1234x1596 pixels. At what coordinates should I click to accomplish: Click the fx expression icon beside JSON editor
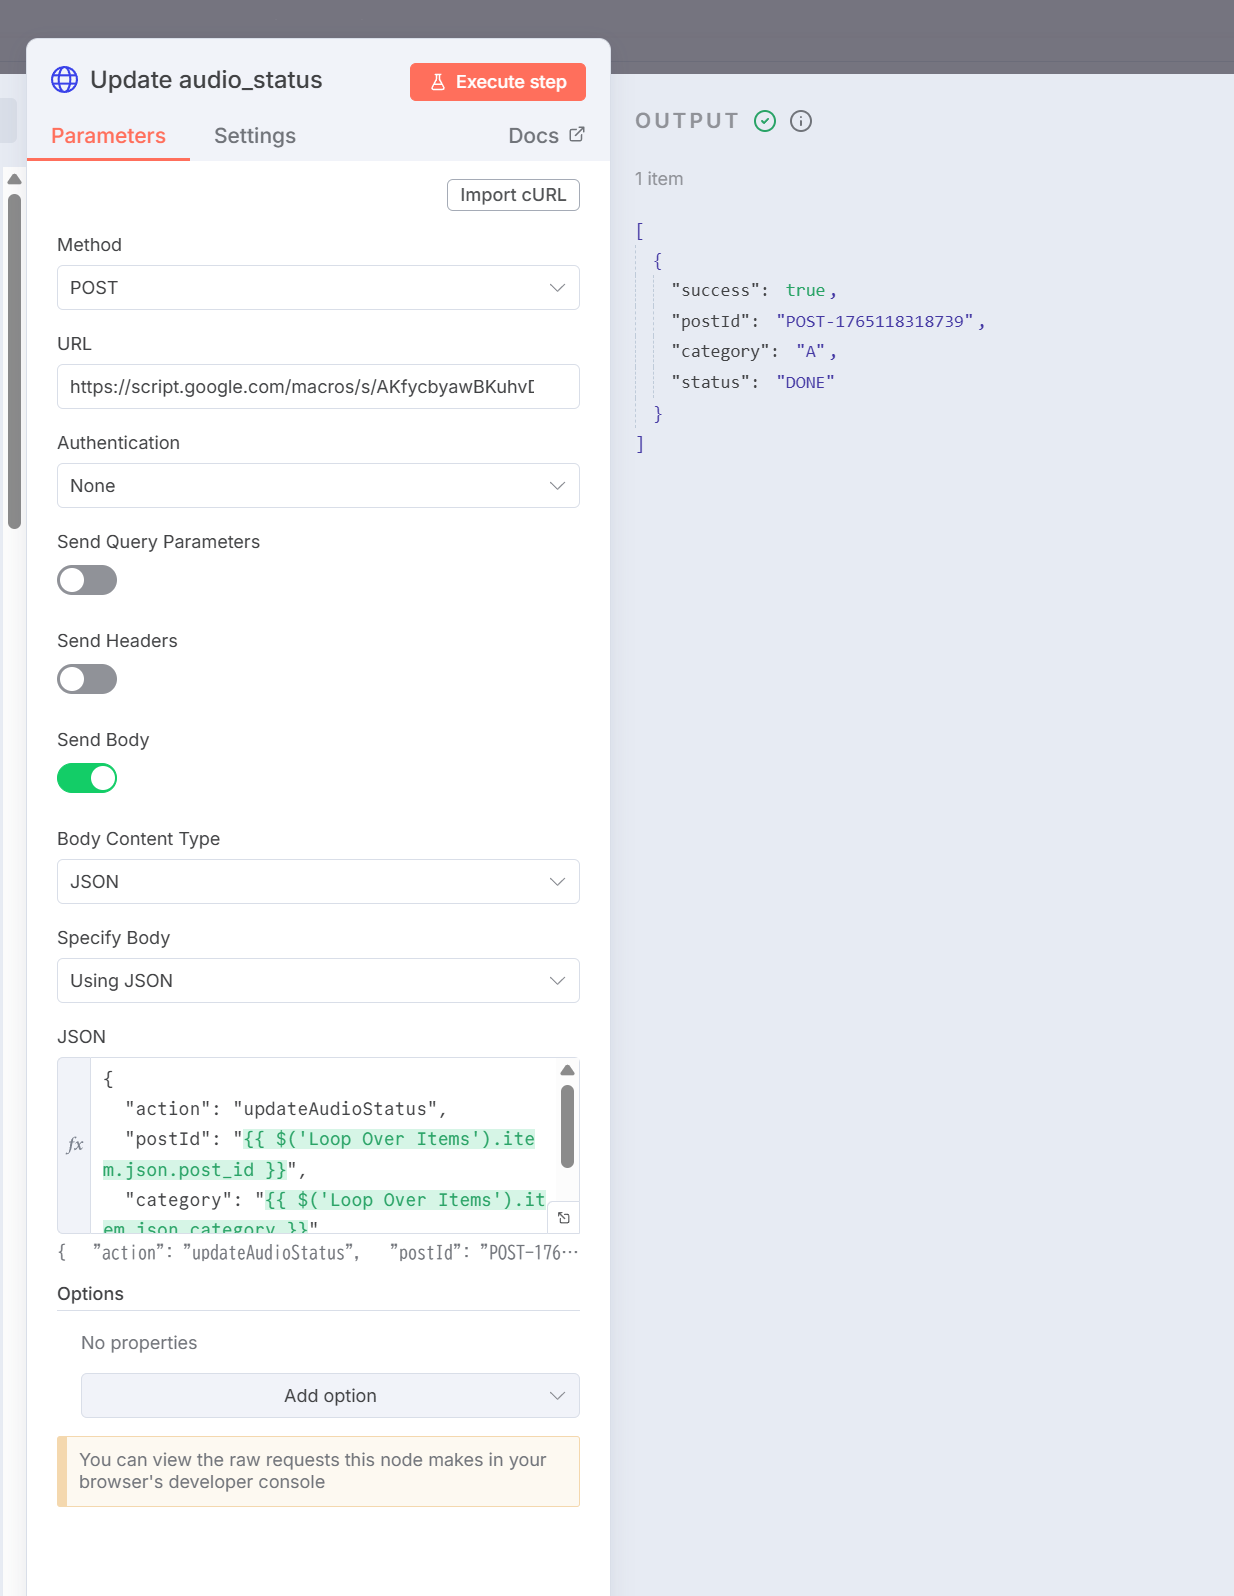pyautogui.click(x=75, y=1145)
